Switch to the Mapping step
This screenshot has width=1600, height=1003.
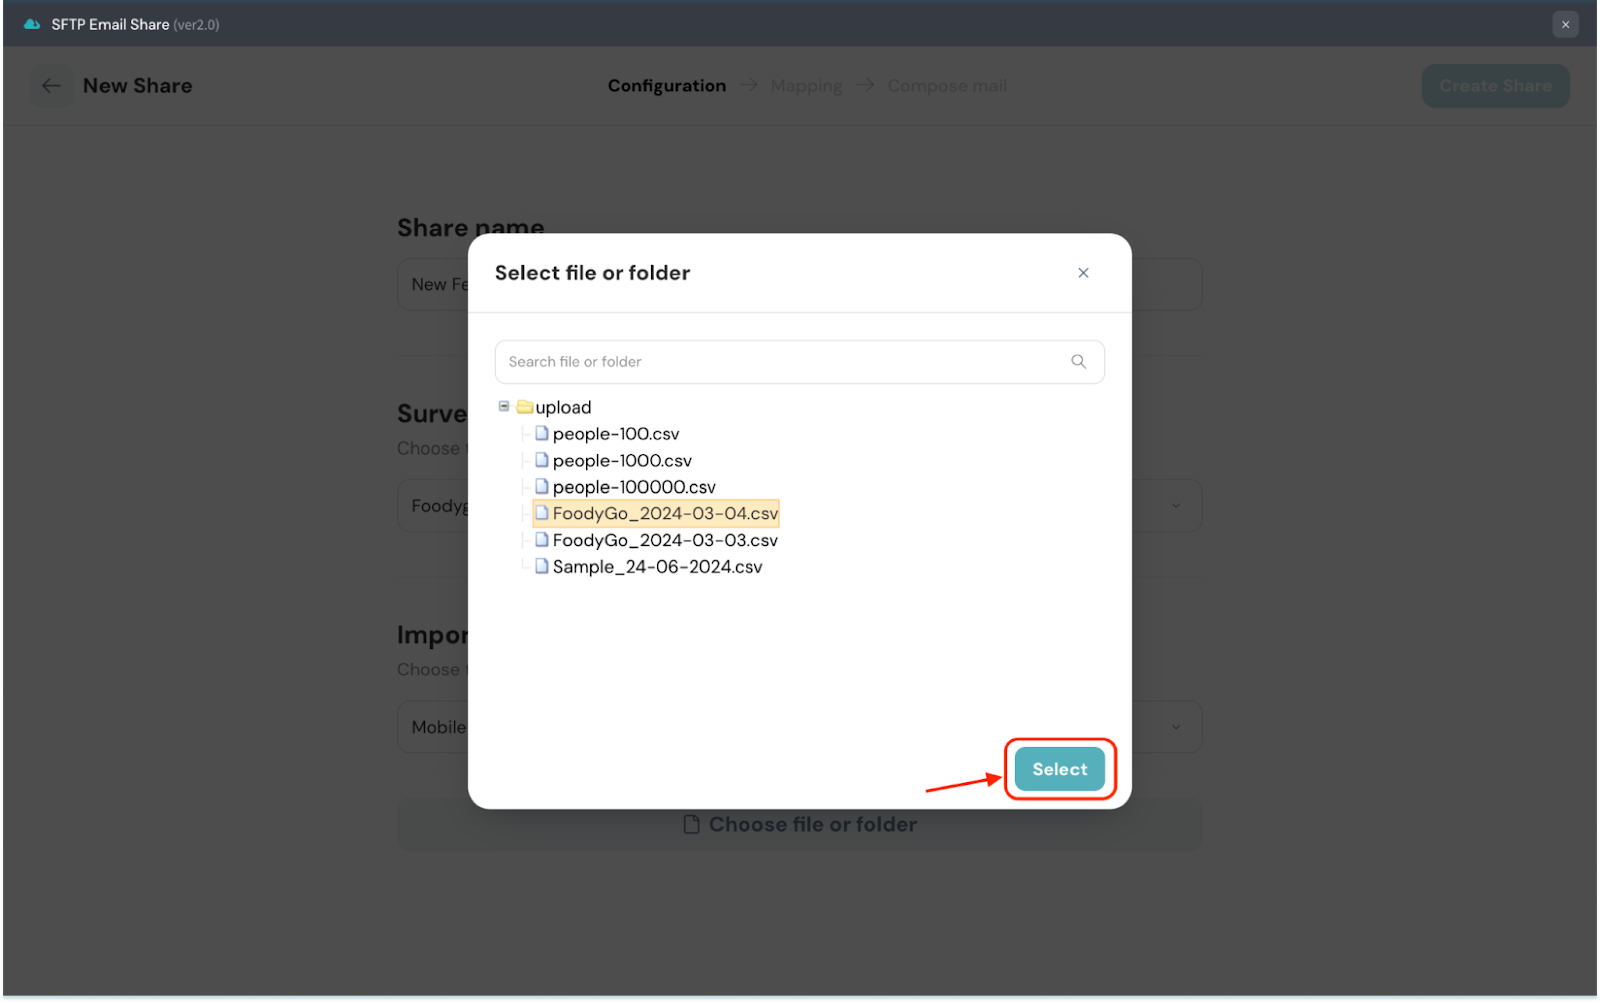806,86
